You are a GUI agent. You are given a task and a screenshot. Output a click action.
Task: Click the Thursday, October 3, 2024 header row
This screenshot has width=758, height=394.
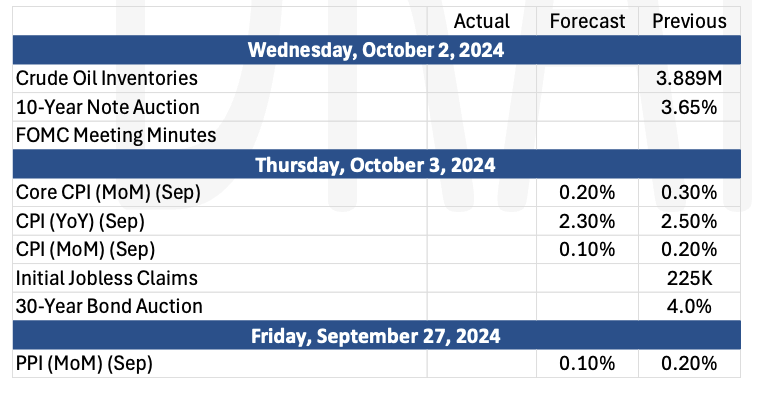point(376,165)
